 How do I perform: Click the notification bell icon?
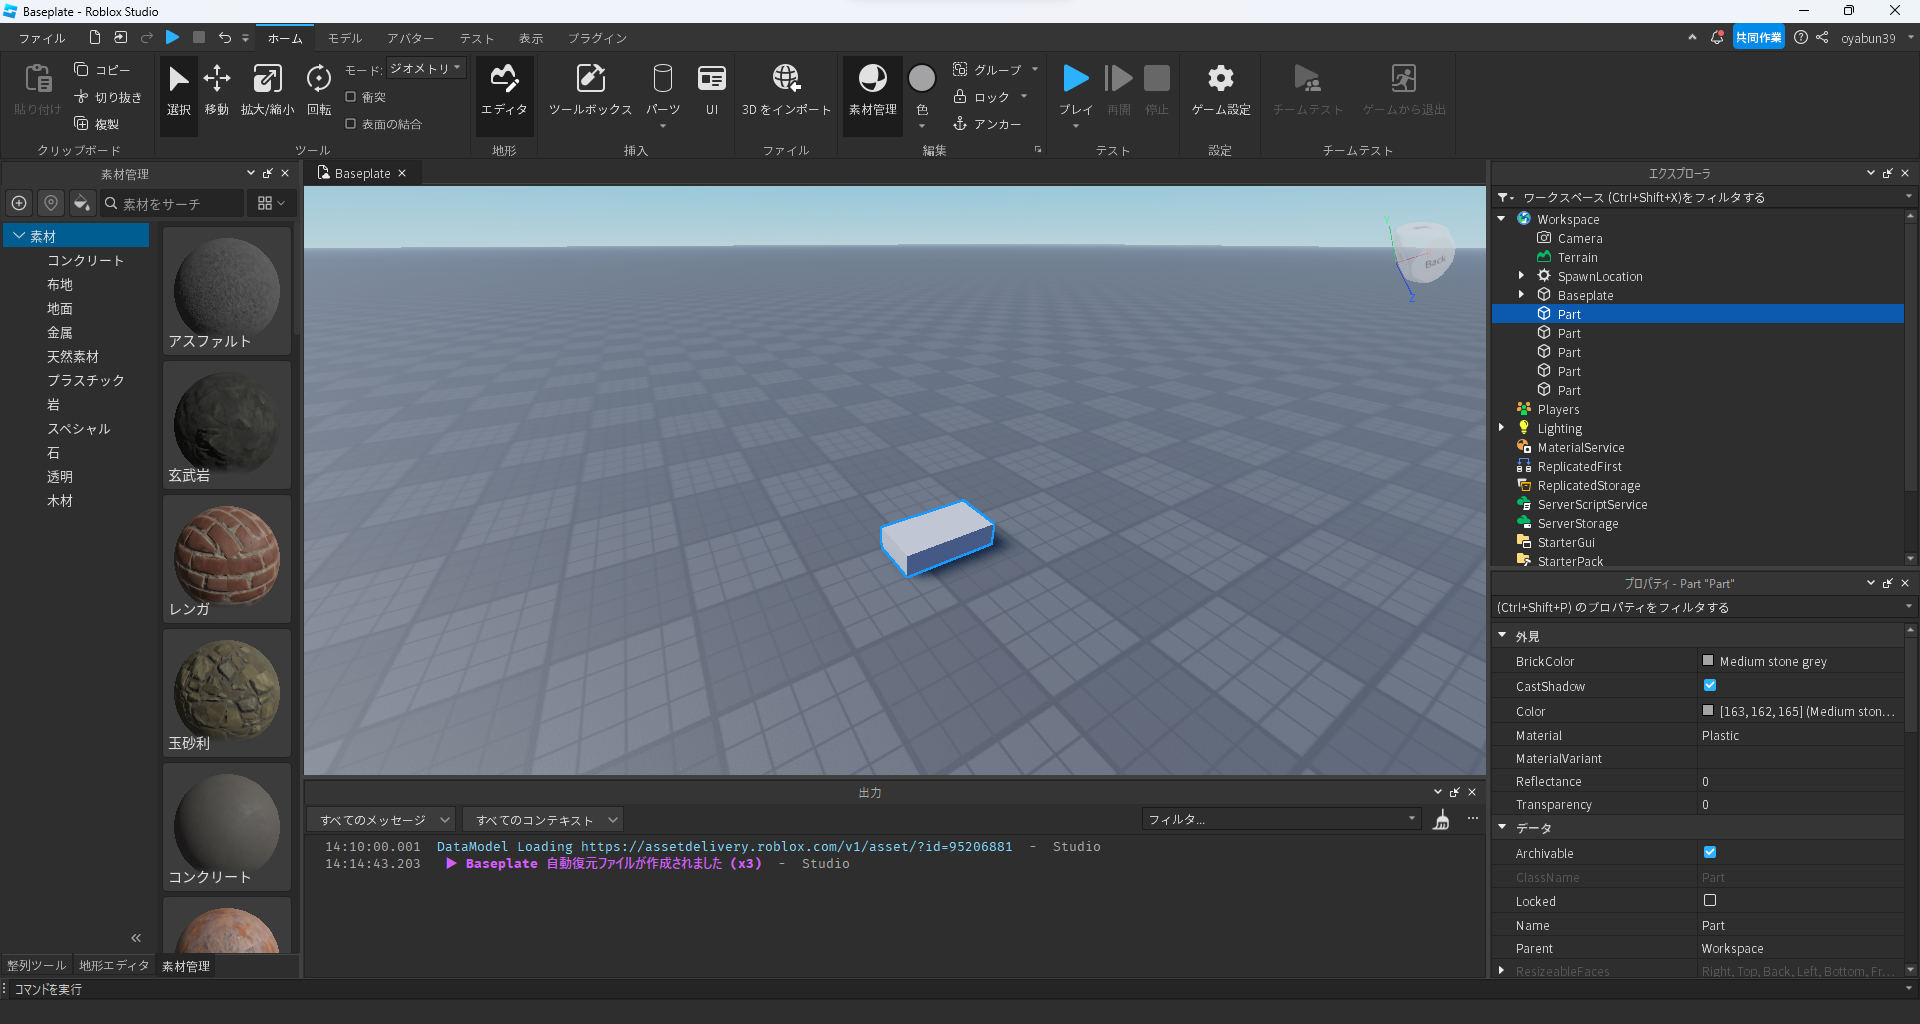coord(1717,37)
